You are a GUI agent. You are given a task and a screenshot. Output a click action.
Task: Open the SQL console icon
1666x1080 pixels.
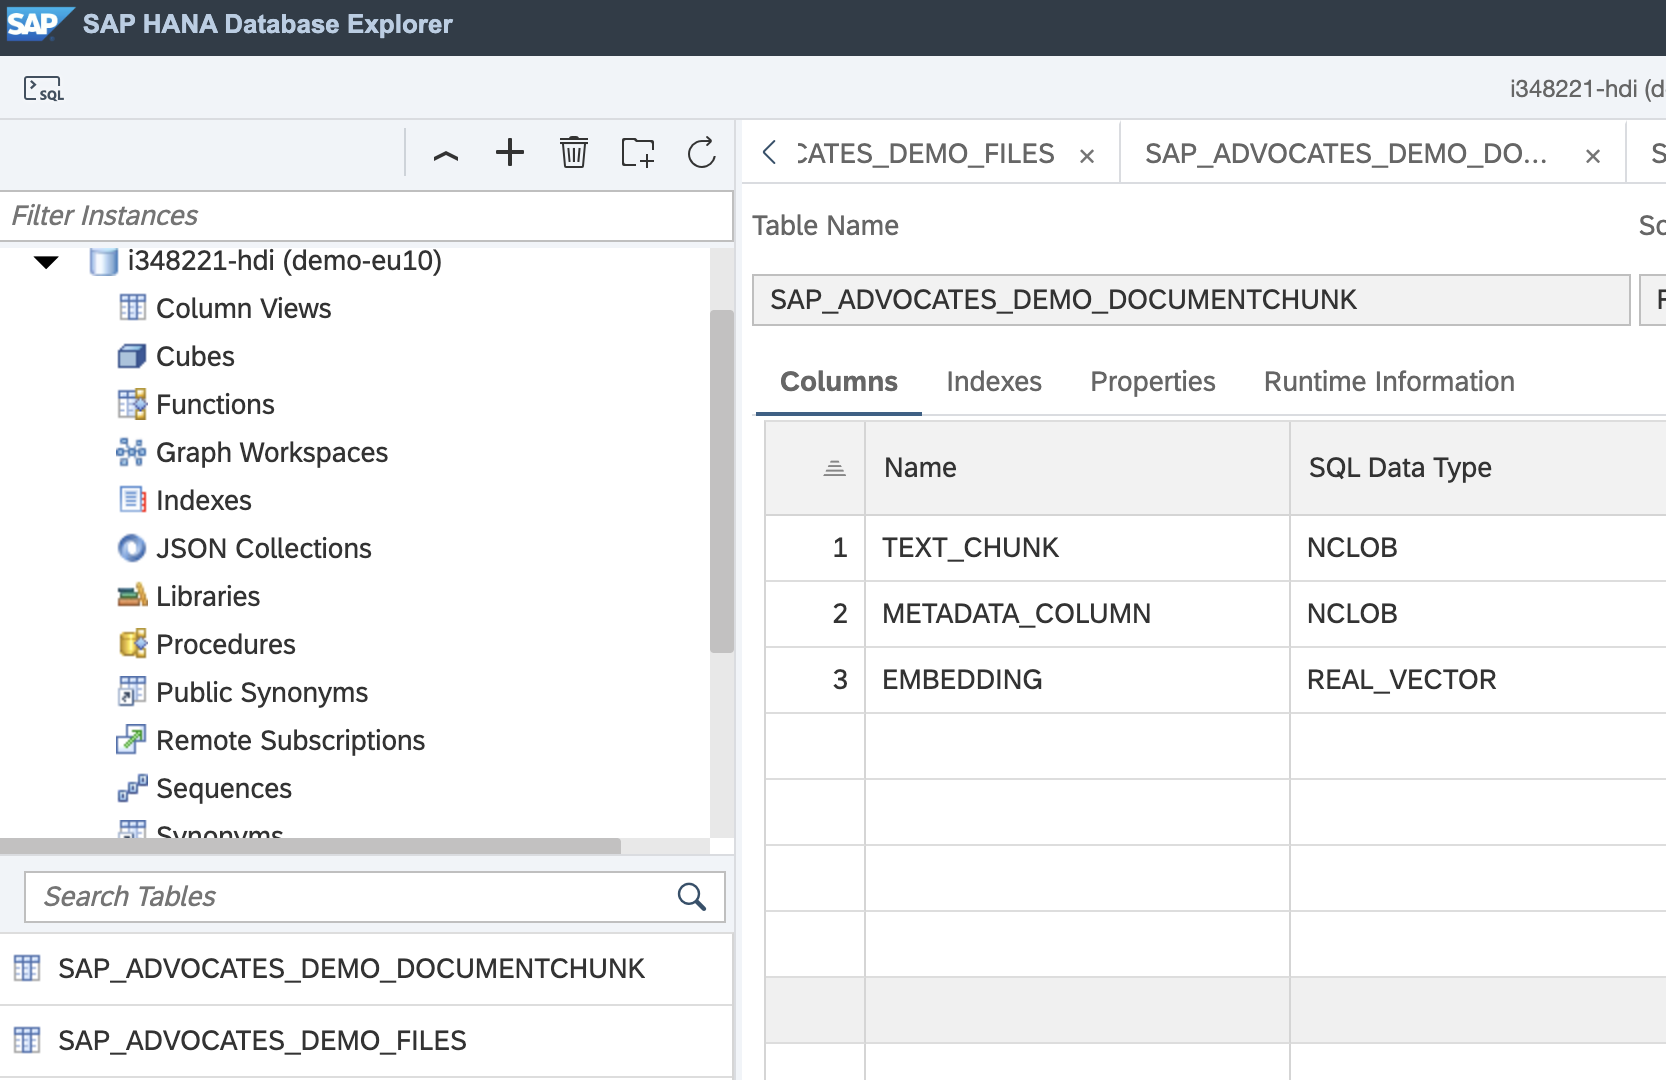click(x=43, y=89)
